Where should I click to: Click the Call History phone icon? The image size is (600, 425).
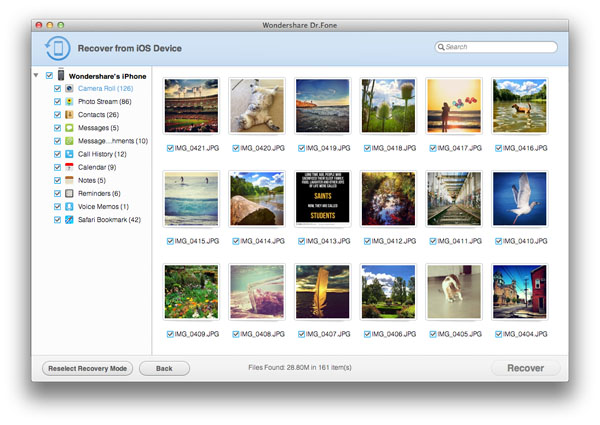(x=69, y=154)
